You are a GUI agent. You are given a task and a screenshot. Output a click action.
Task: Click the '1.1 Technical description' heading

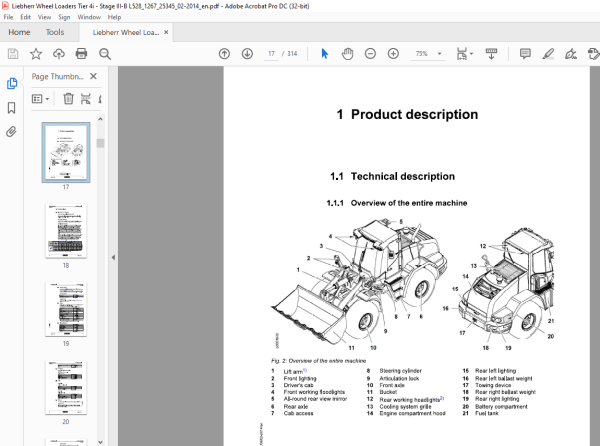click(x=392, y=176)
